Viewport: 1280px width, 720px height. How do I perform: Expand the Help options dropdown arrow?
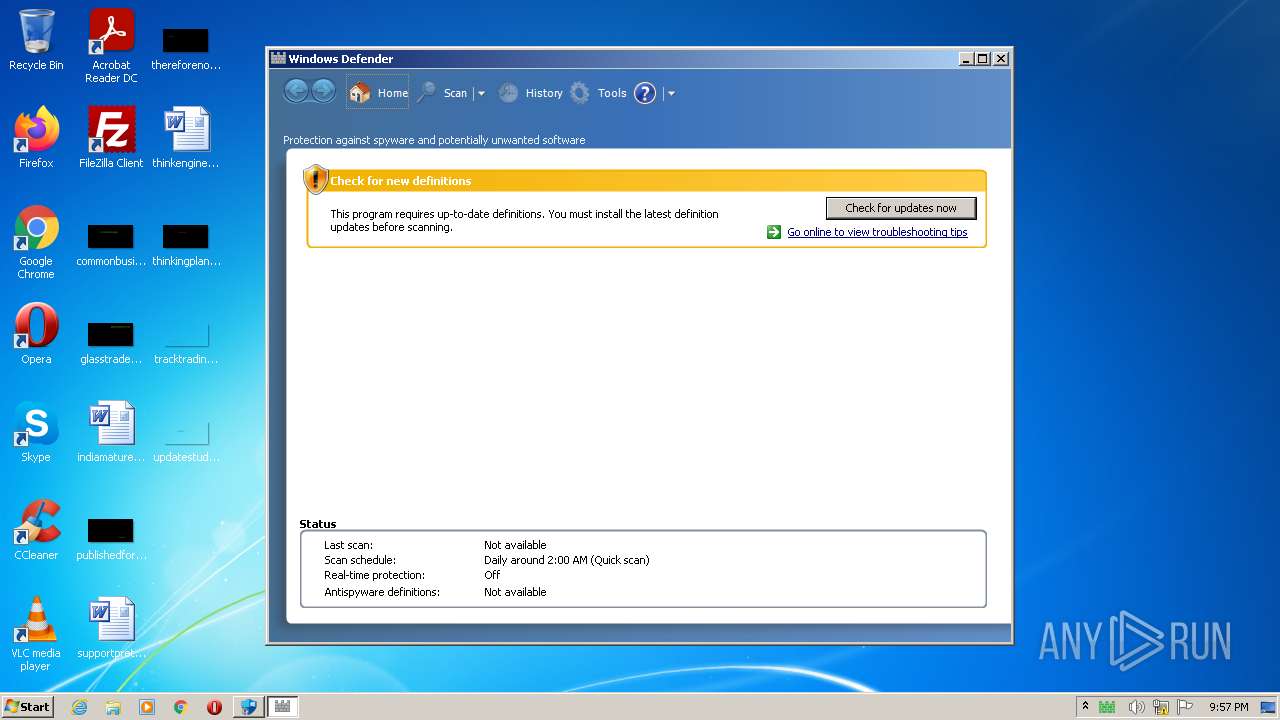[671, 93]
